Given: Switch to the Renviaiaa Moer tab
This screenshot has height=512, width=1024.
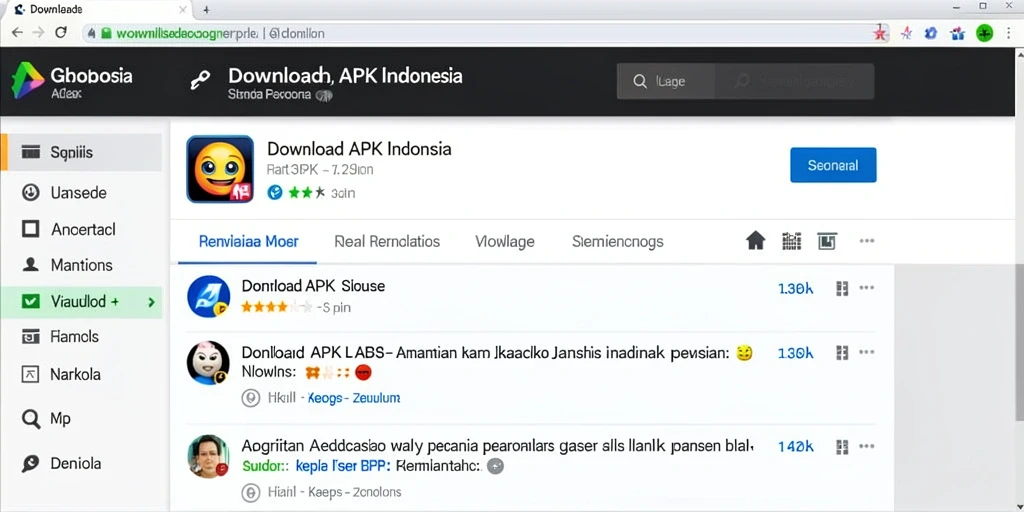Looking at the screenshot, I should click(x=248, y=242).
